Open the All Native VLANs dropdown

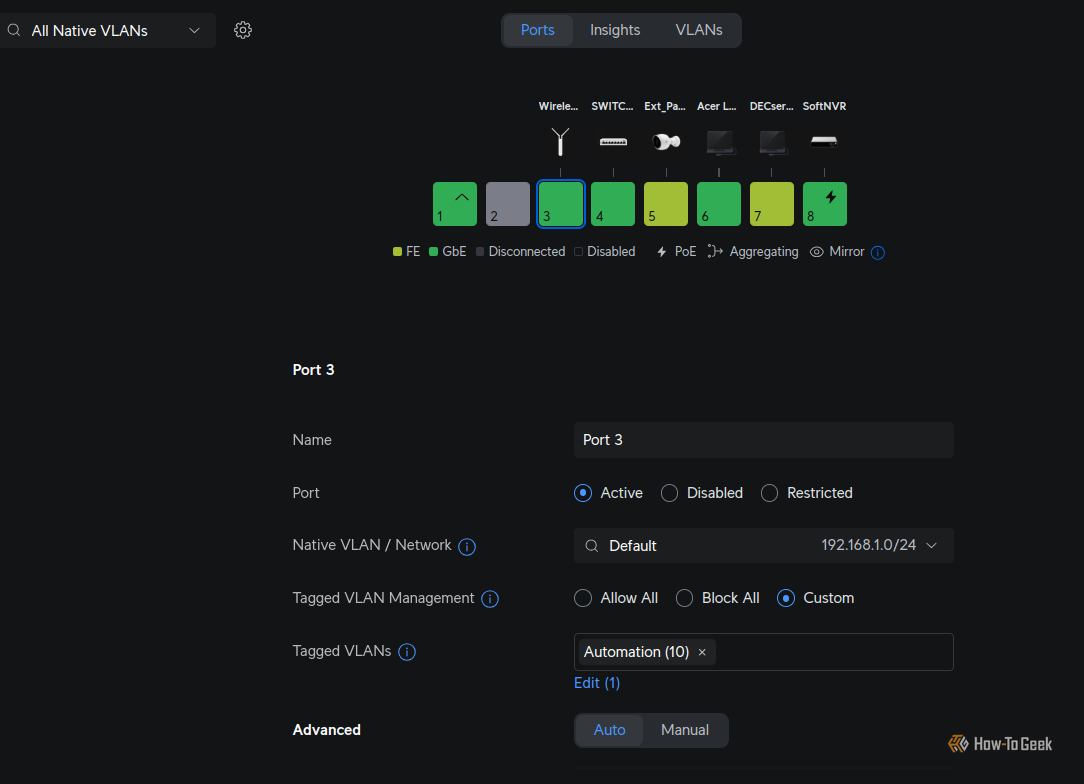point(108,30)
